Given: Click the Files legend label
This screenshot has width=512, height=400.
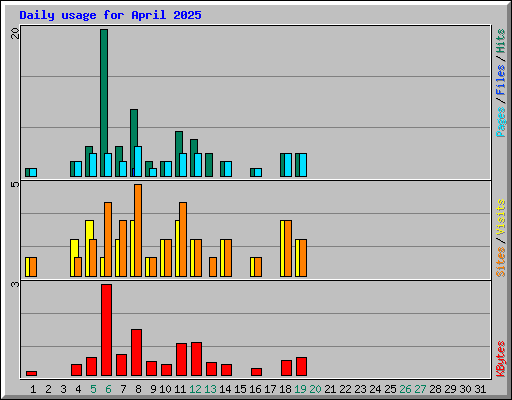Looking at the screenshot, I should click(501, 80).
